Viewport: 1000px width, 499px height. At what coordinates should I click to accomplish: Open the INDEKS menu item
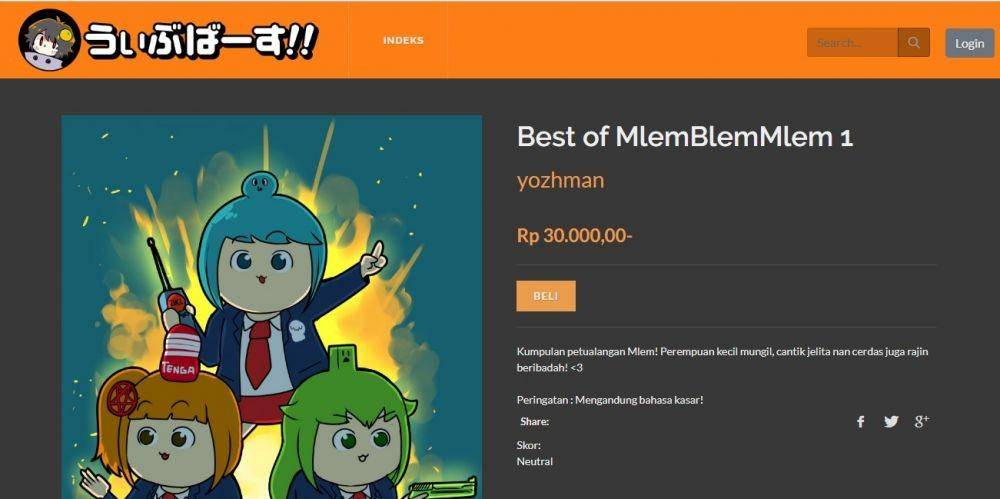pyautogui.click(x=403, y=40)
